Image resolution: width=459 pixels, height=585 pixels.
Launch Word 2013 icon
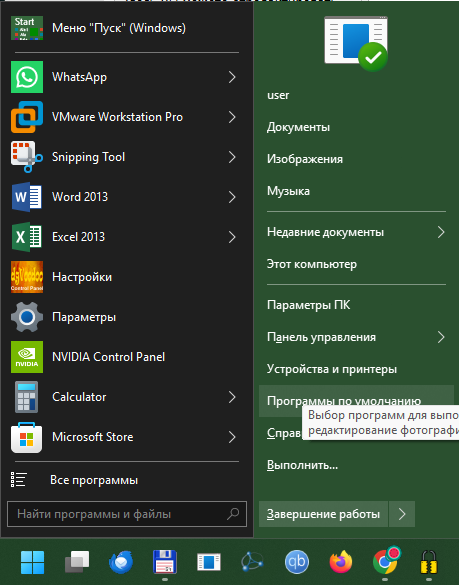(x=27, y=197)
